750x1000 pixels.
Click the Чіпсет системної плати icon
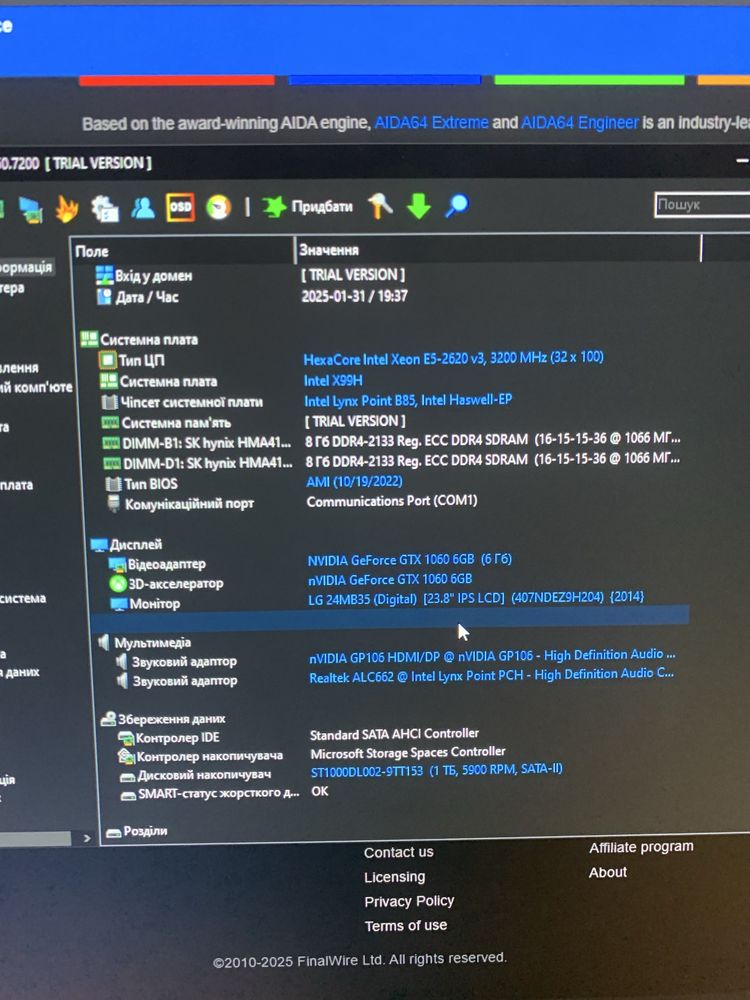click(x=110, y=402)
